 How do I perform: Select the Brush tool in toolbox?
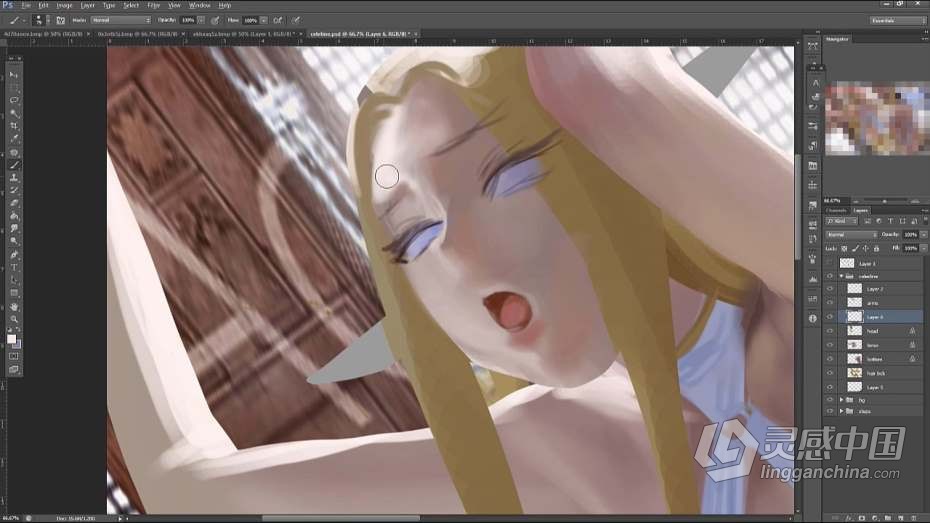click(14, 165)
